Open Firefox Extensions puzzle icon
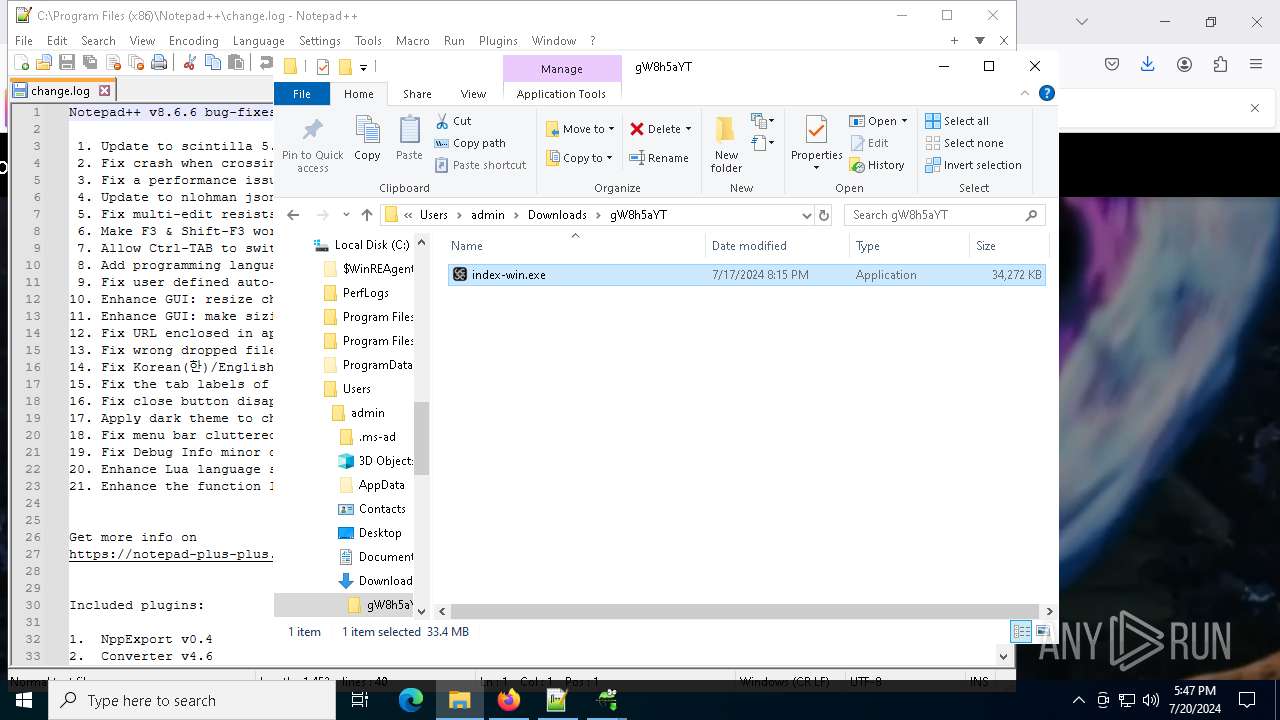This screenshot has width=1280, height=720. [x=1220, y=64]
